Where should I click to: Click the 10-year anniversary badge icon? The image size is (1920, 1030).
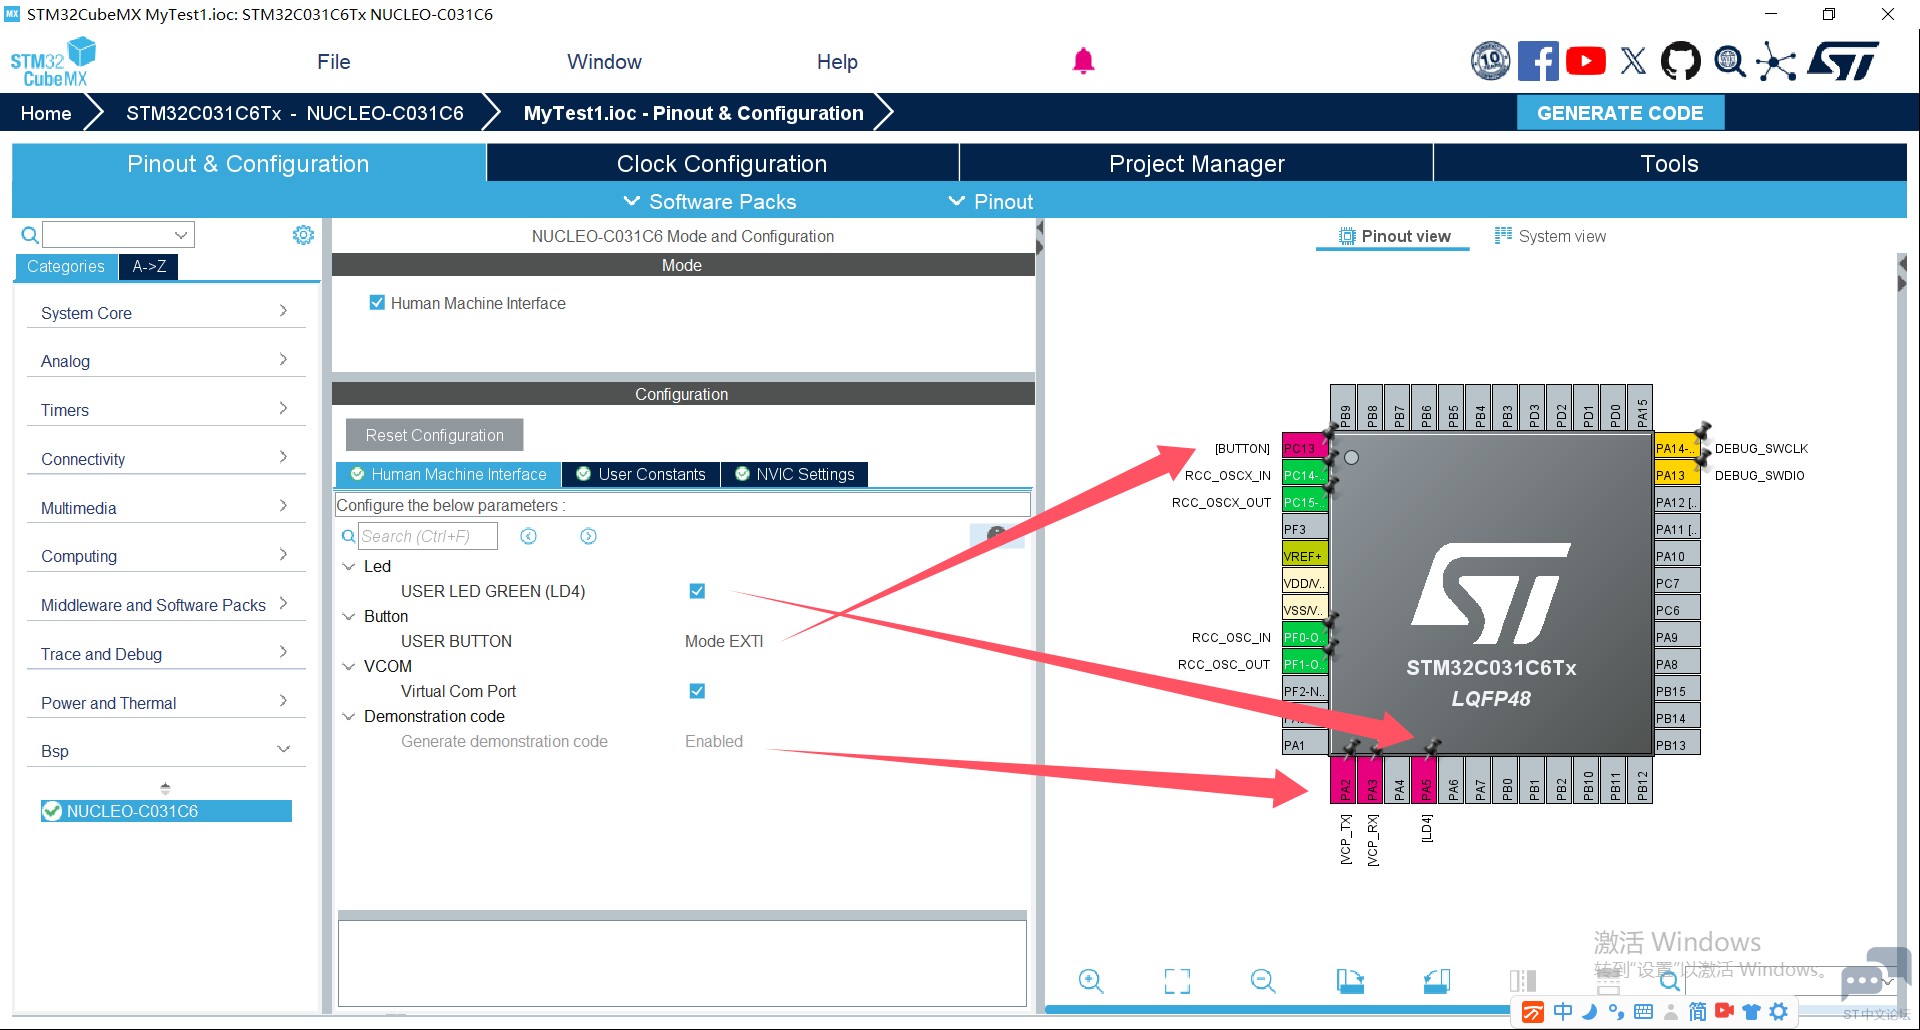[1490, 61]
